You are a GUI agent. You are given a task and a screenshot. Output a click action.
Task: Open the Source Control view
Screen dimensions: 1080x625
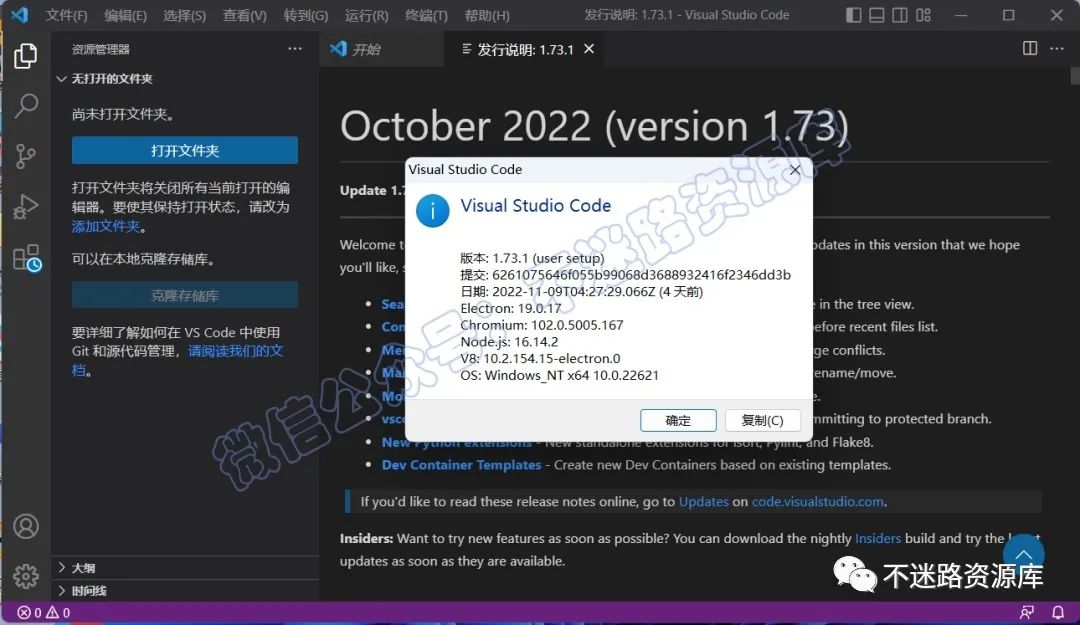tap(25, 156)
